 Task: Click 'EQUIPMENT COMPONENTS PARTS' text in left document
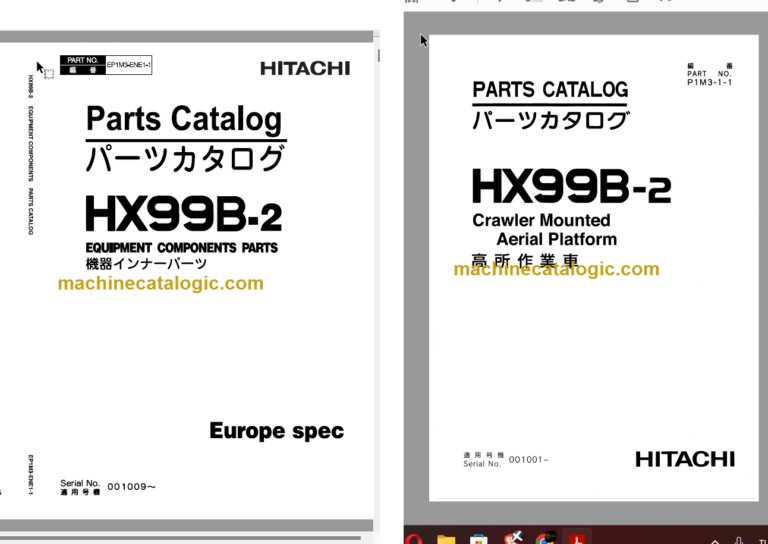[182, 248]
